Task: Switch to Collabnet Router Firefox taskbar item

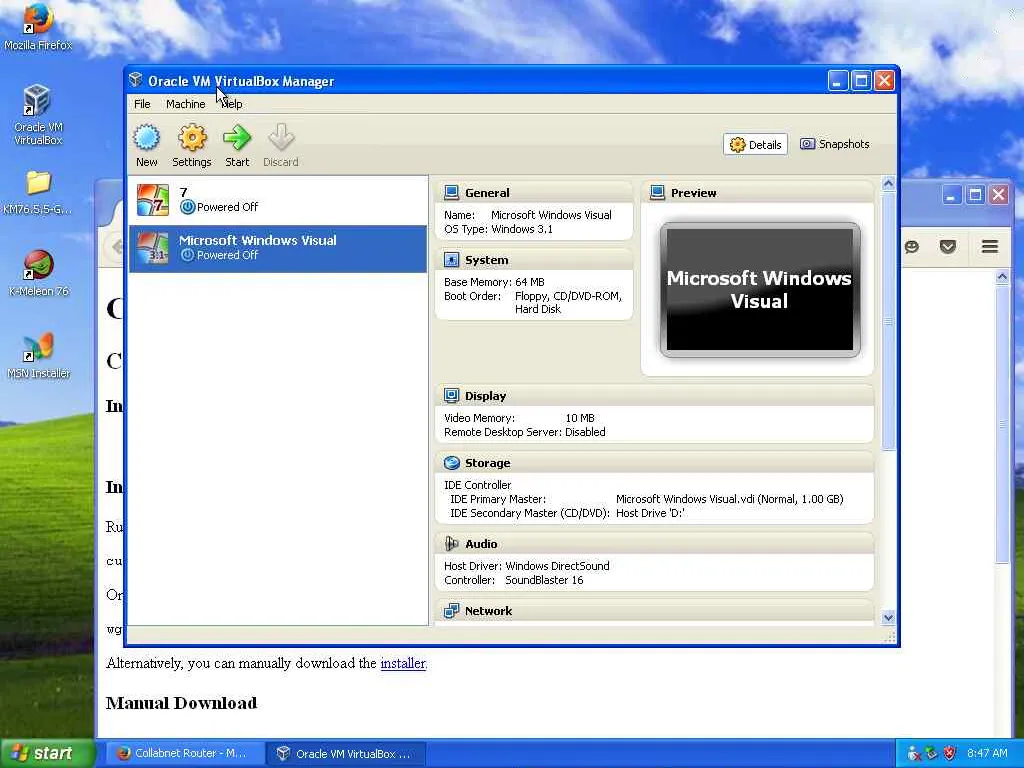Action: [185, 754]
